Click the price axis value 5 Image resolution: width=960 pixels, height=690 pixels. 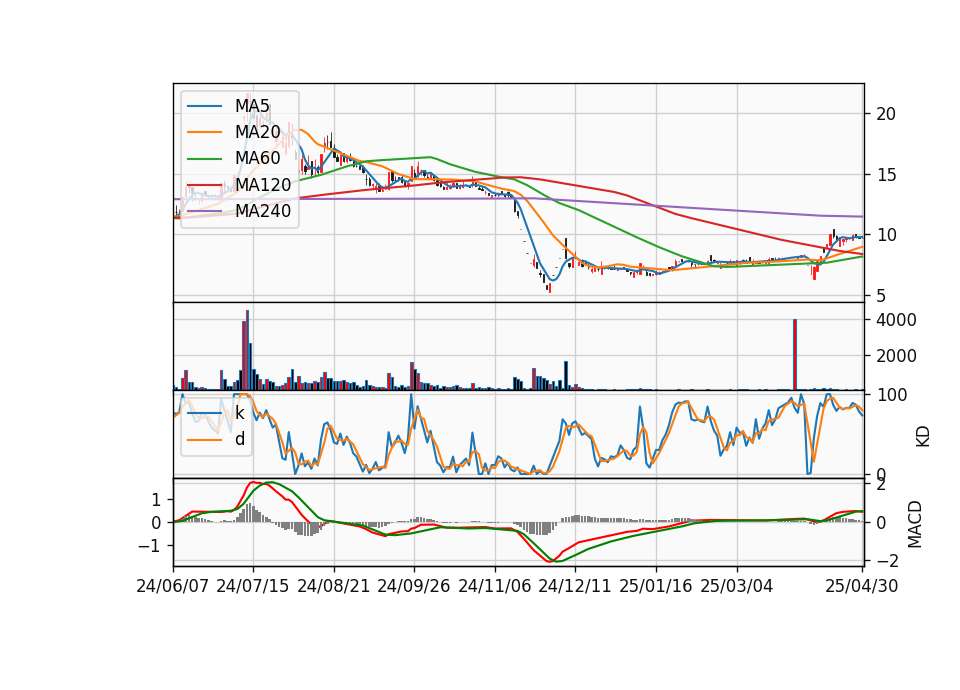pyautogui.click(x=881, y=296)
